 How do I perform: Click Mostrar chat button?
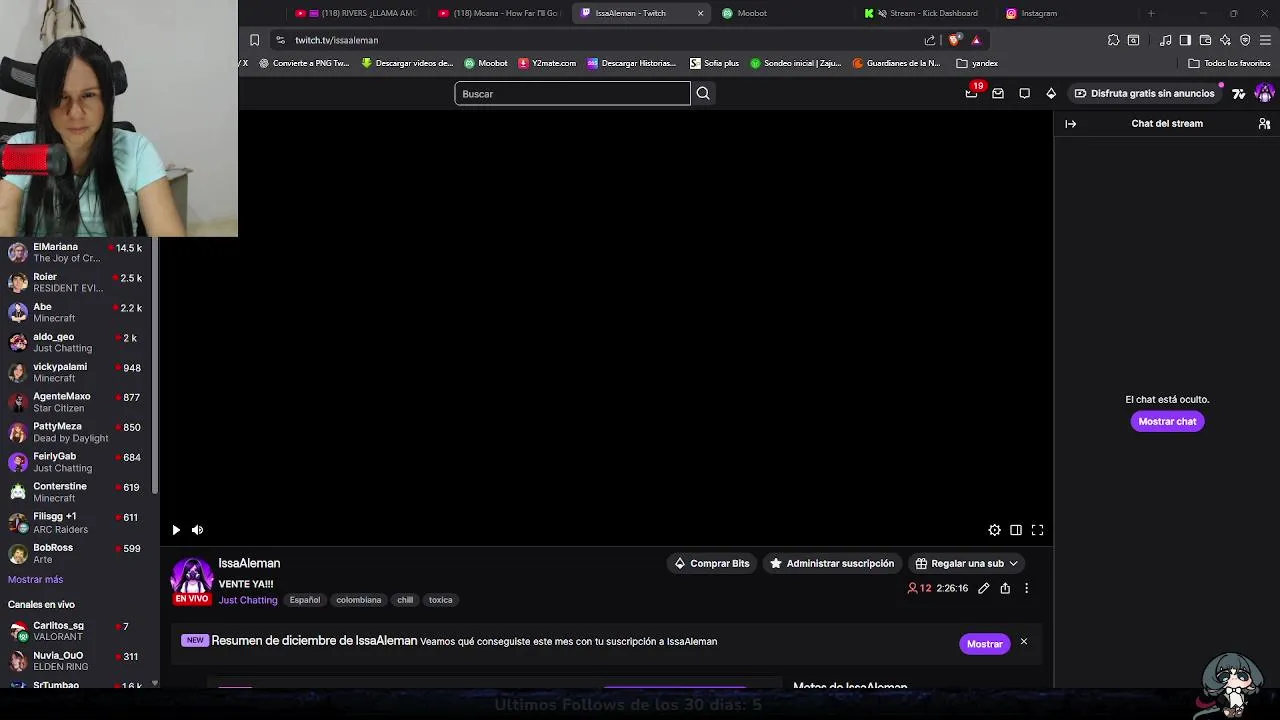point(1167,421)
